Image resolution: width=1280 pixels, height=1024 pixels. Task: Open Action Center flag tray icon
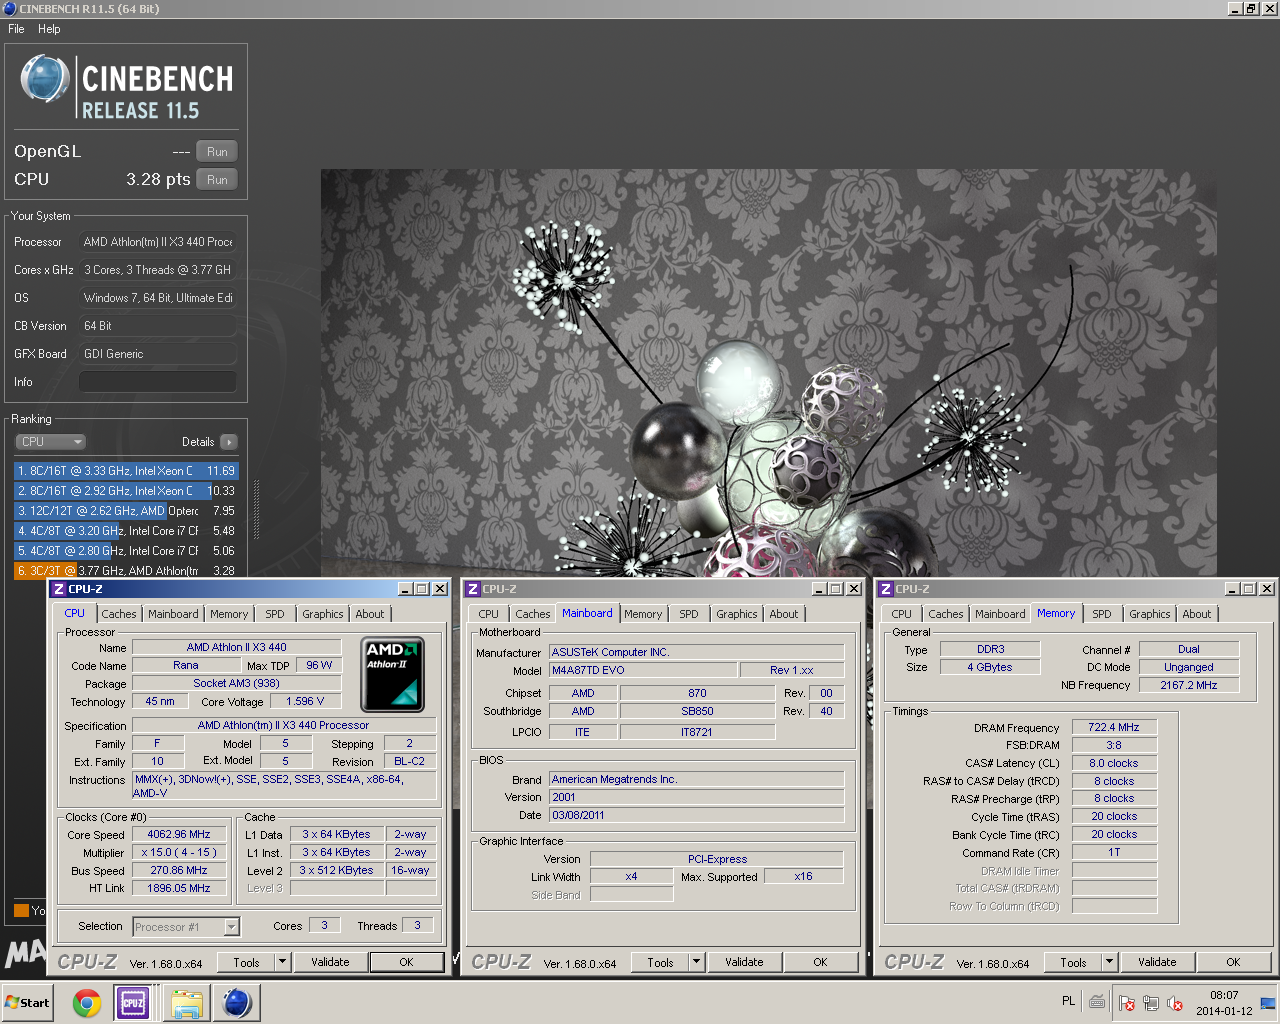[1127, 1003]
